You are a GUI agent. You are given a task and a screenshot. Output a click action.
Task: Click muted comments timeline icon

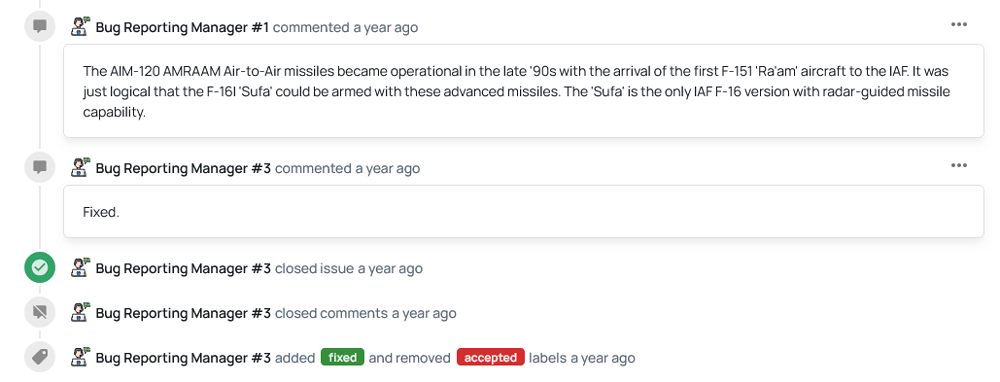40,312
